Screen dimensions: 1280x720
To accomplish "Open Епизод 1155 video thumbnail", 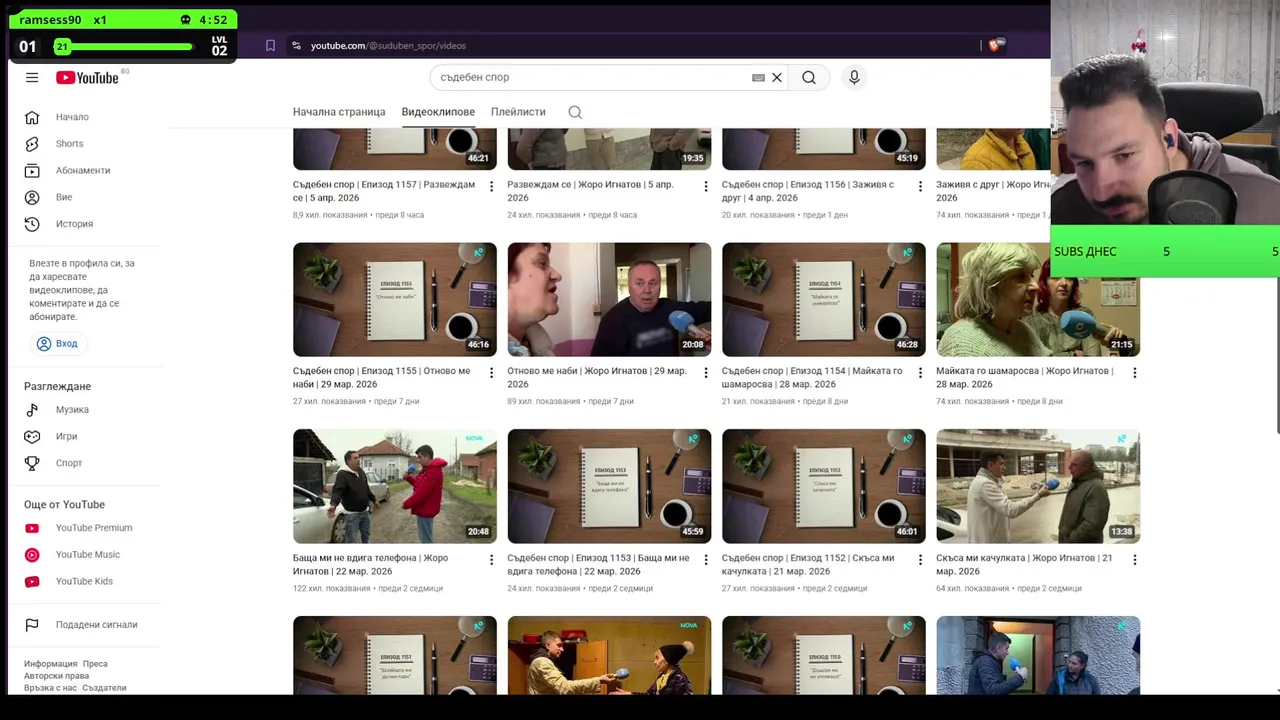I will point(395,299).
